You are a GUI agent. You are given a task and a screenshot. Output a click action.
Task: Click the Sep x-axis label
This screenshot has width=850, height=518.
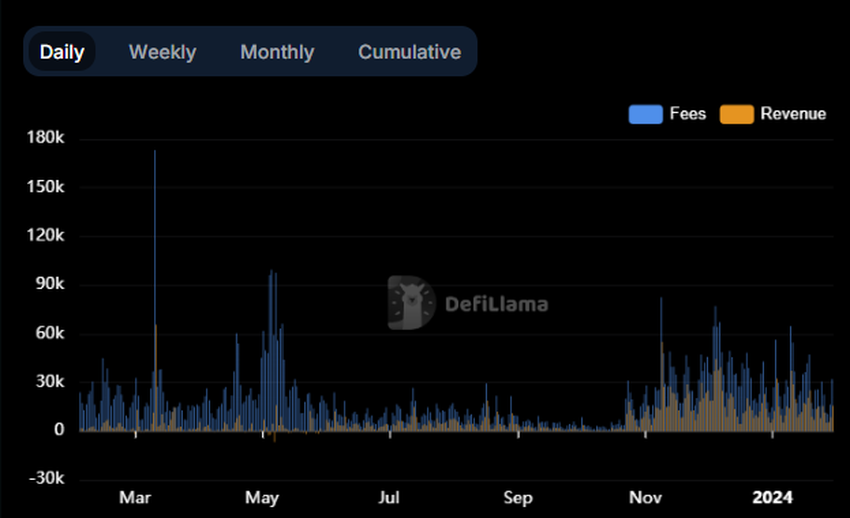tap(518, 498)
